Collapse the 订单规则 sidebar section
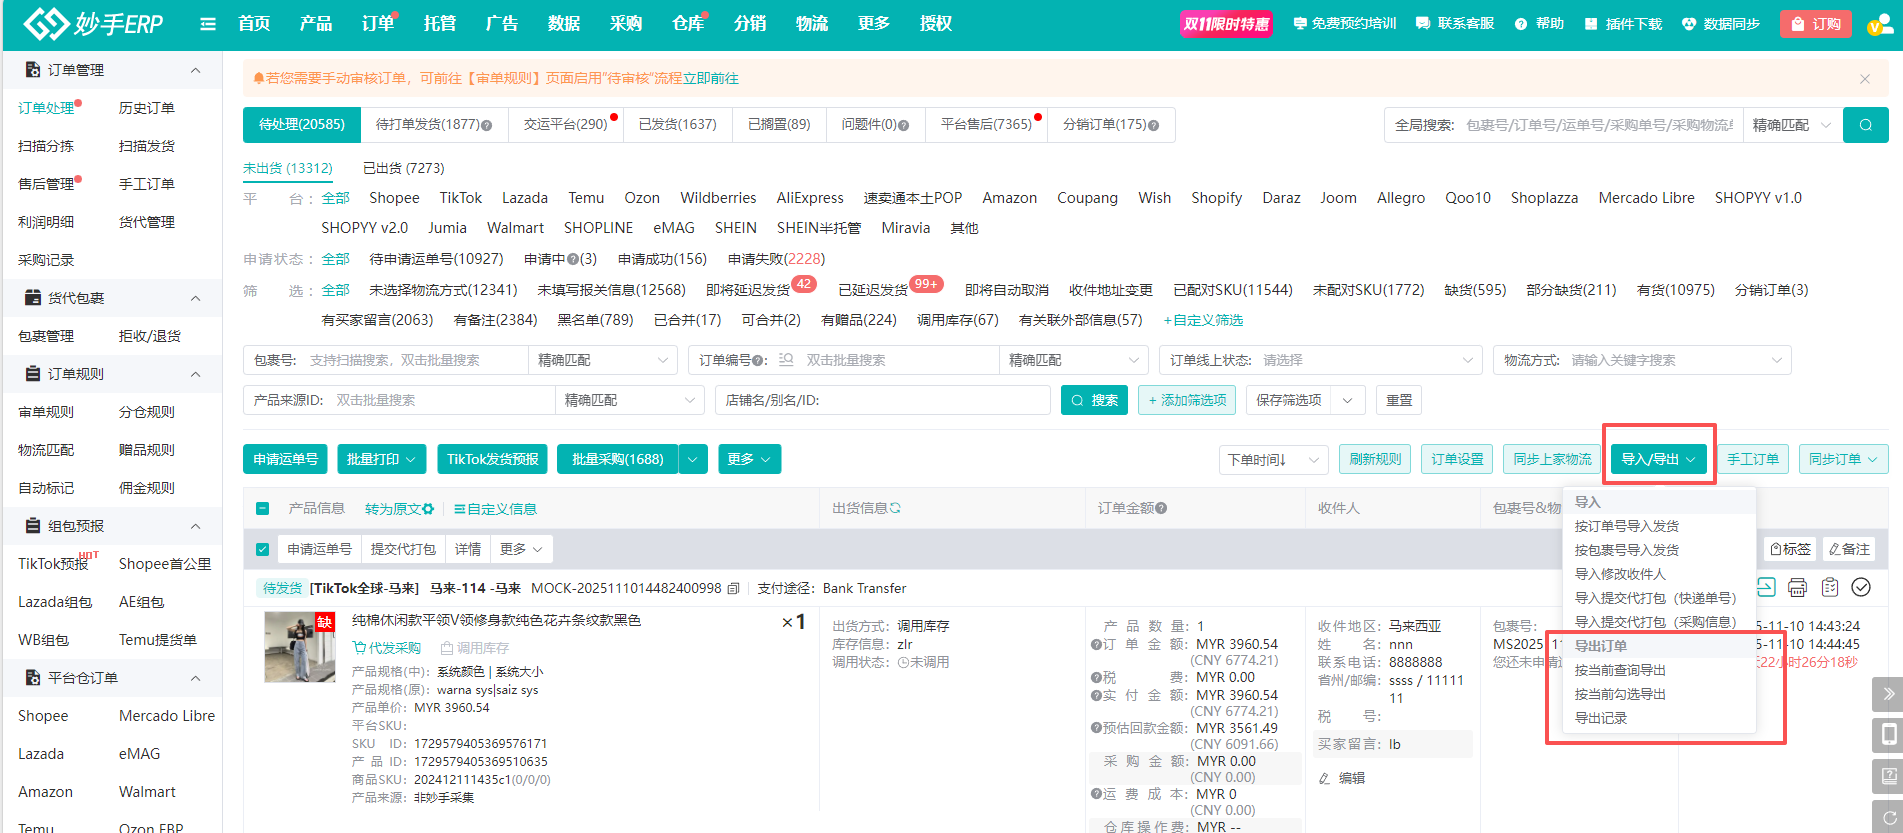The image size is (1903, 833). coord(195,374)
